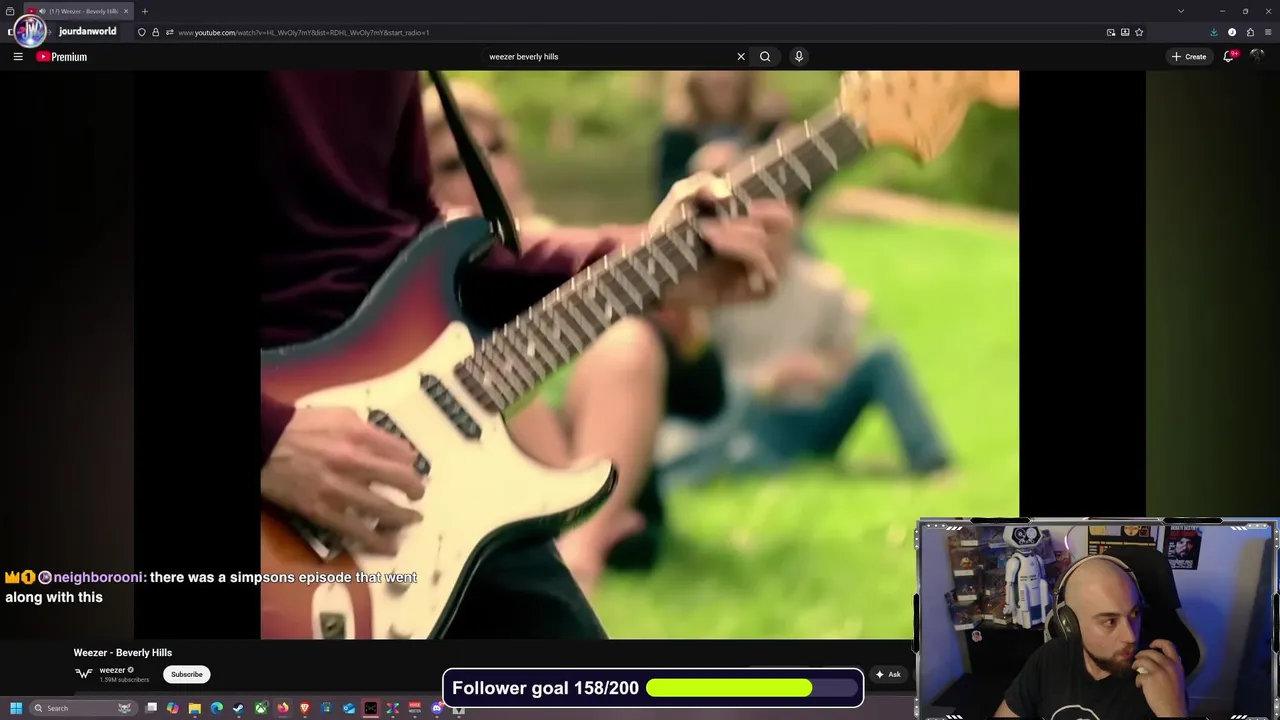Viewport: 1280px width, 720px height.
Task: Click the Ask button below video
Action: pos(888,674)
